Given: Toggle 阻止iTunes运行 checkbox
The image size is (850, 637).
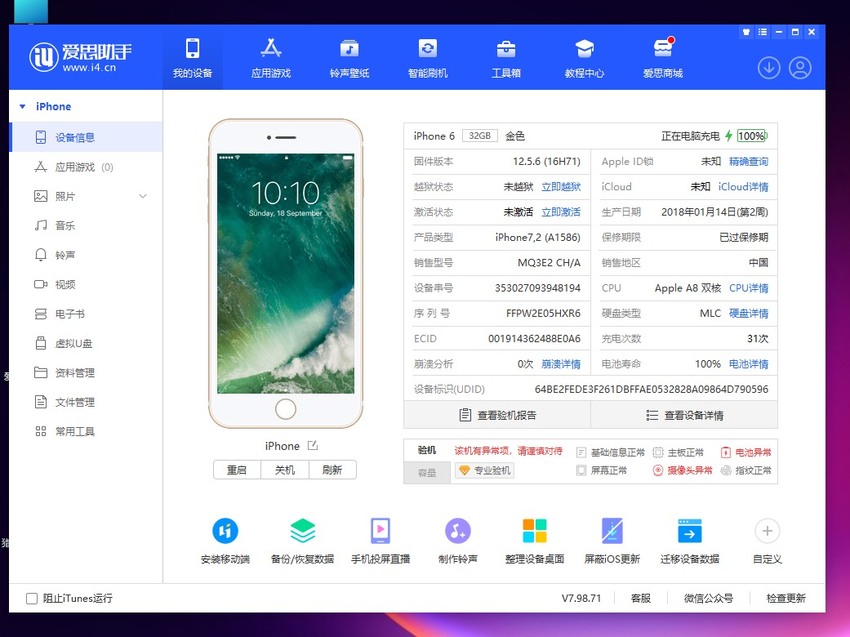Looking at the screenshot, I should click(32, 599).
